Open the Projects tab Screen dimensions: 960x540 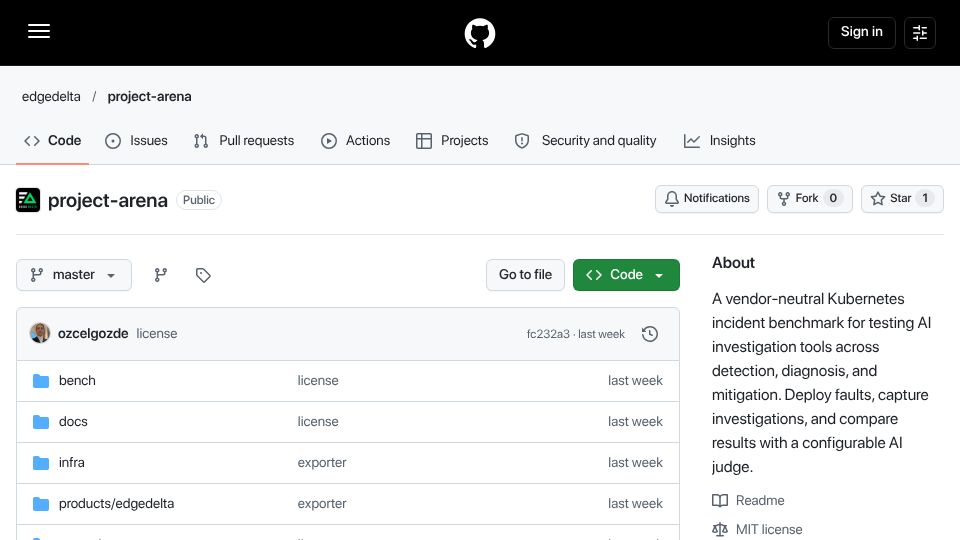click(x=452, y=141)
